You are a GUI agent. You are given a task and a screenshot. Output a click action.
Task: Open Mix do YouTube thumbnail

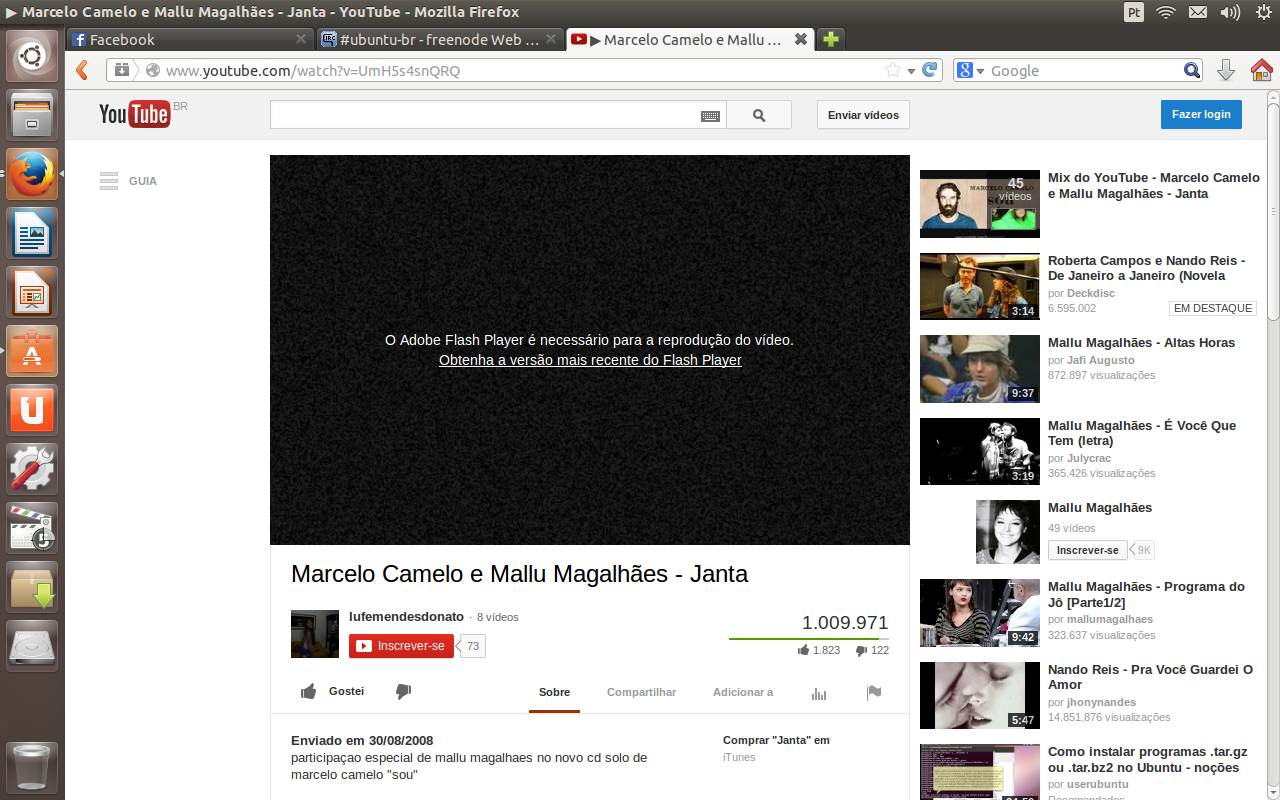click(980, 204)
